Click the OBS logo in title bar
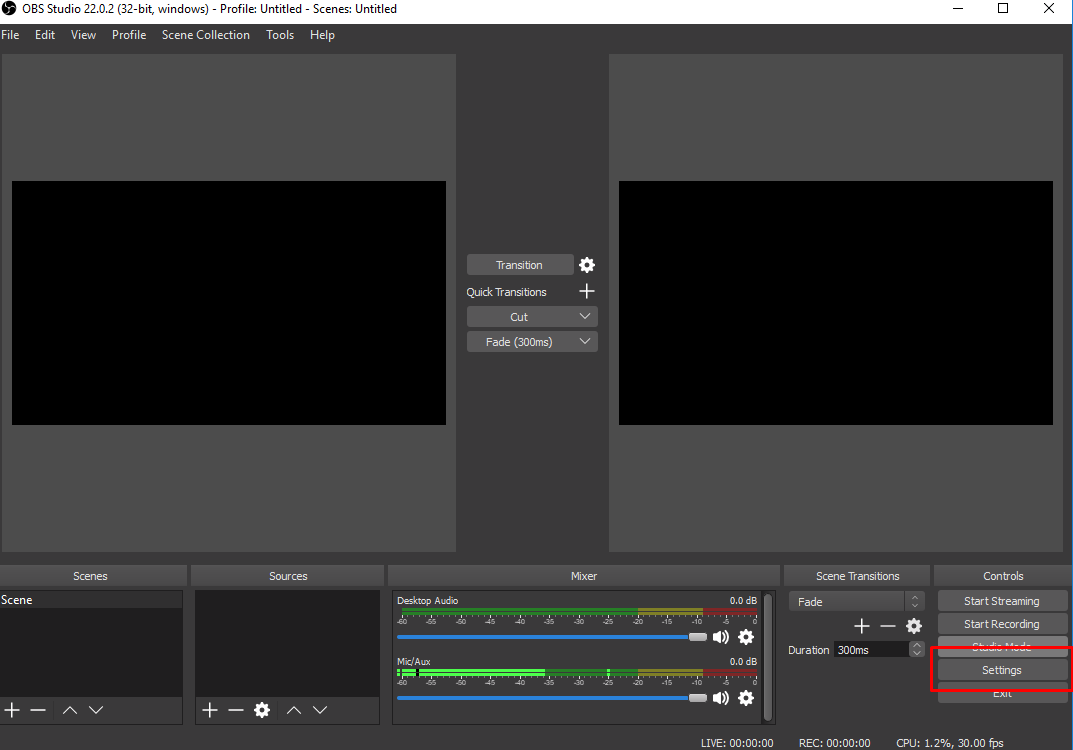This screenshot has height=750, width=1073. coord(9,9)
